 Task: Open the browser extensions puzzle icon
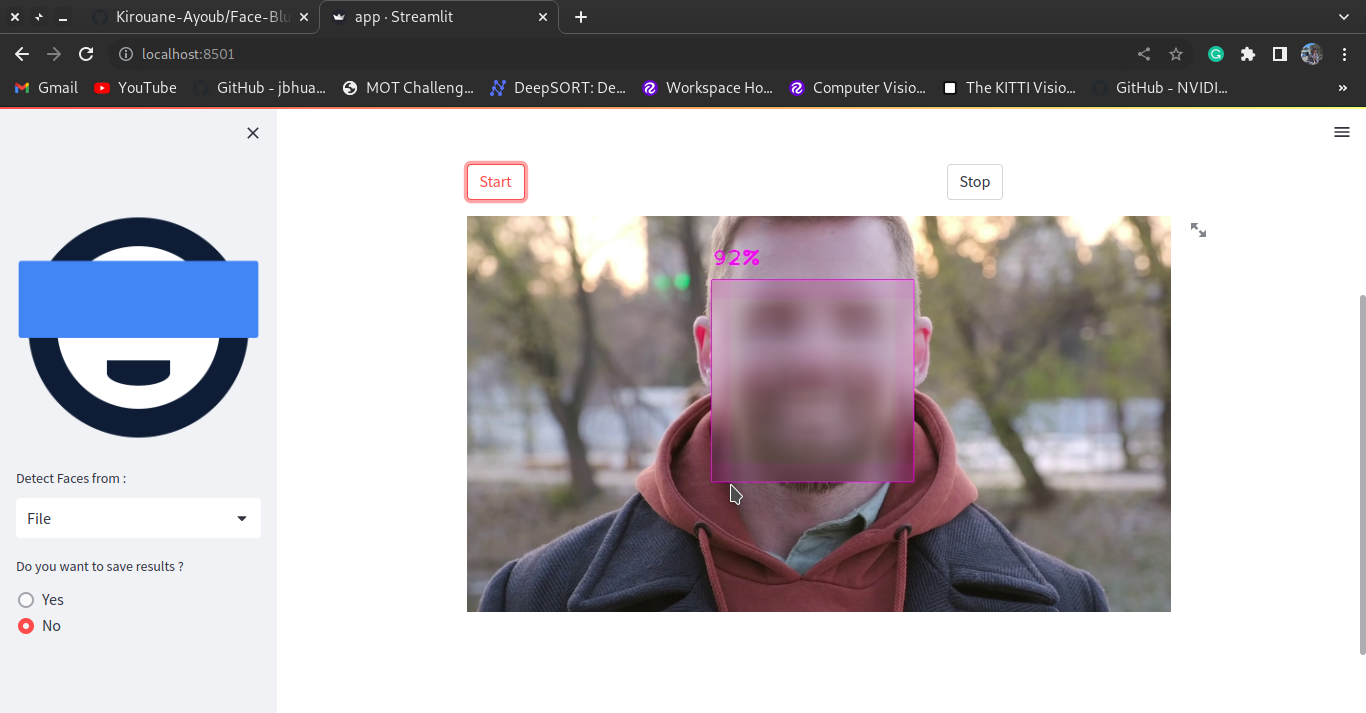pos(1247,54)
